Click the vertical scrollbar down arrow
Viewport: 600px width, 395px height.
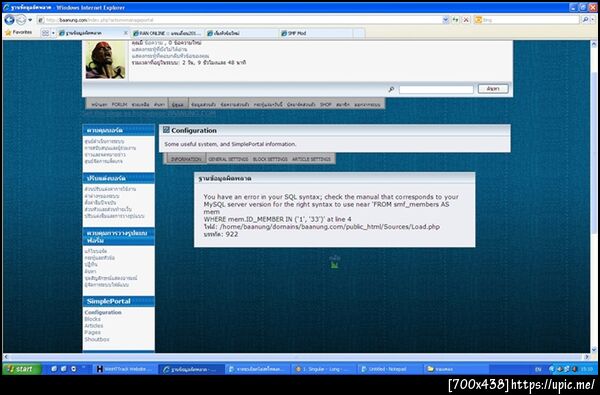click(x=594, y=349)
